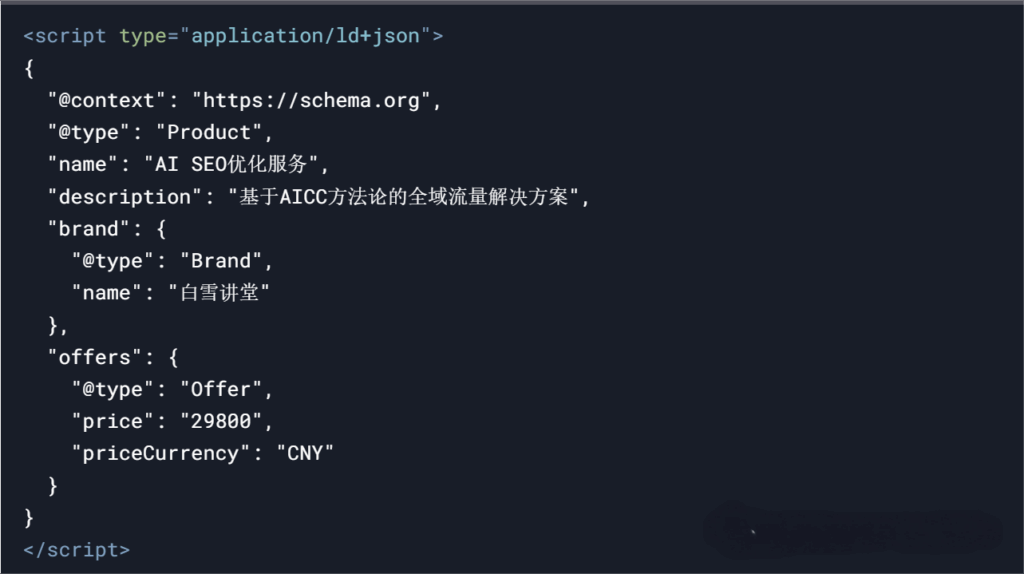This screenshot has height=574, width=1024.
Task: Click the "@context" key
Action: [x=101, y=100]
